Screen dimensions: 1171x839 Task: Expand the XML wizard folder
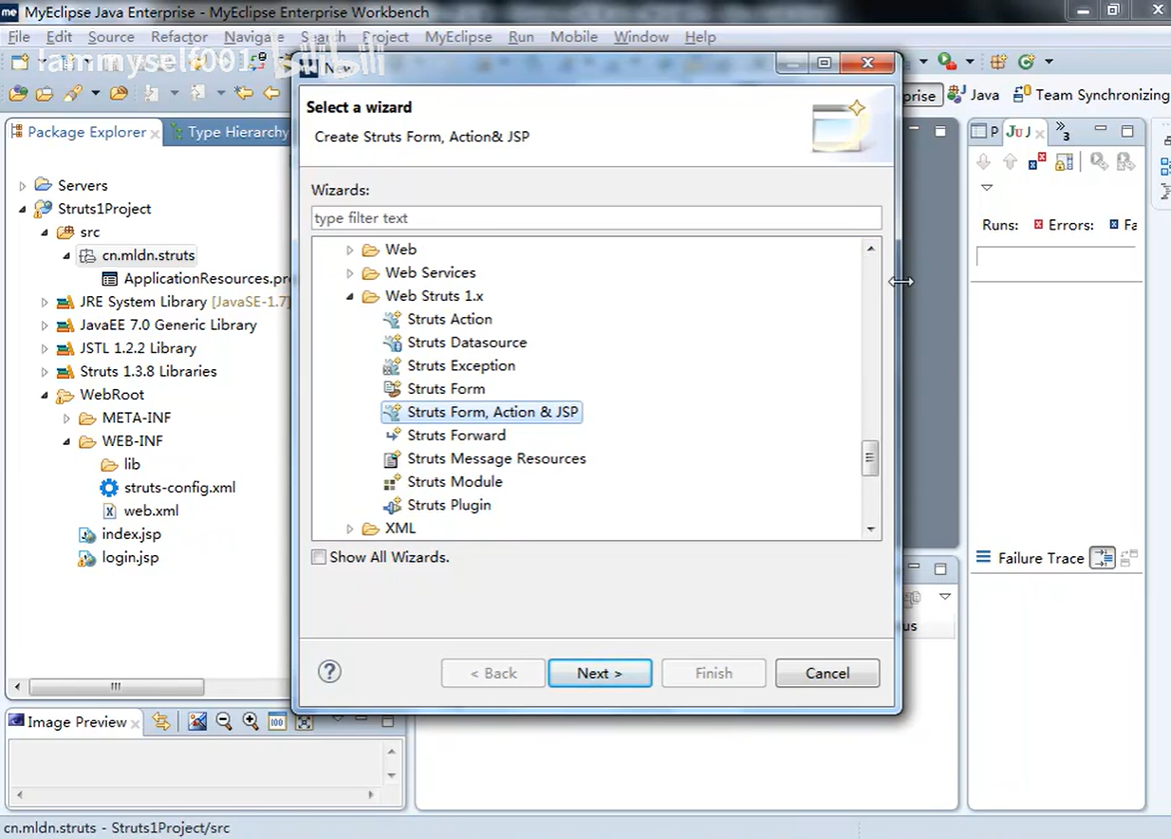tap(349, 529)
